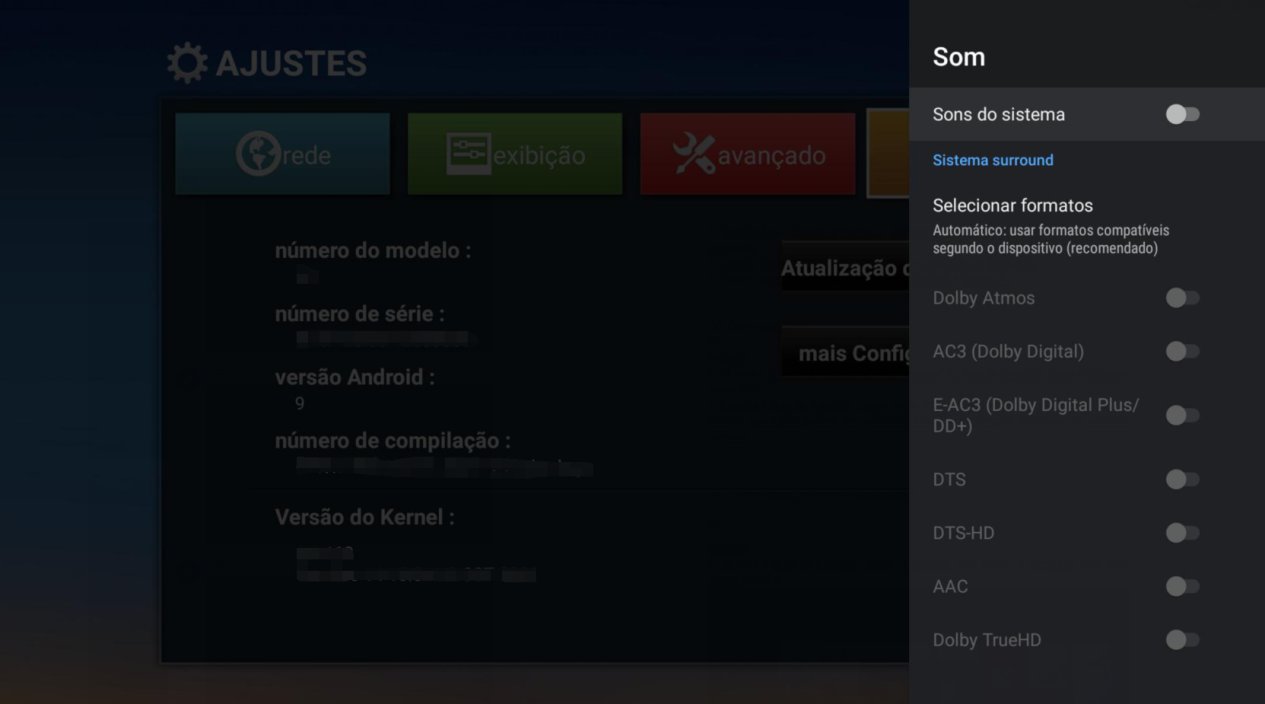Click the Som panel header
The height and width of the screenshot is (704, 1265).
pyautogui.click(x=958, y=57)
